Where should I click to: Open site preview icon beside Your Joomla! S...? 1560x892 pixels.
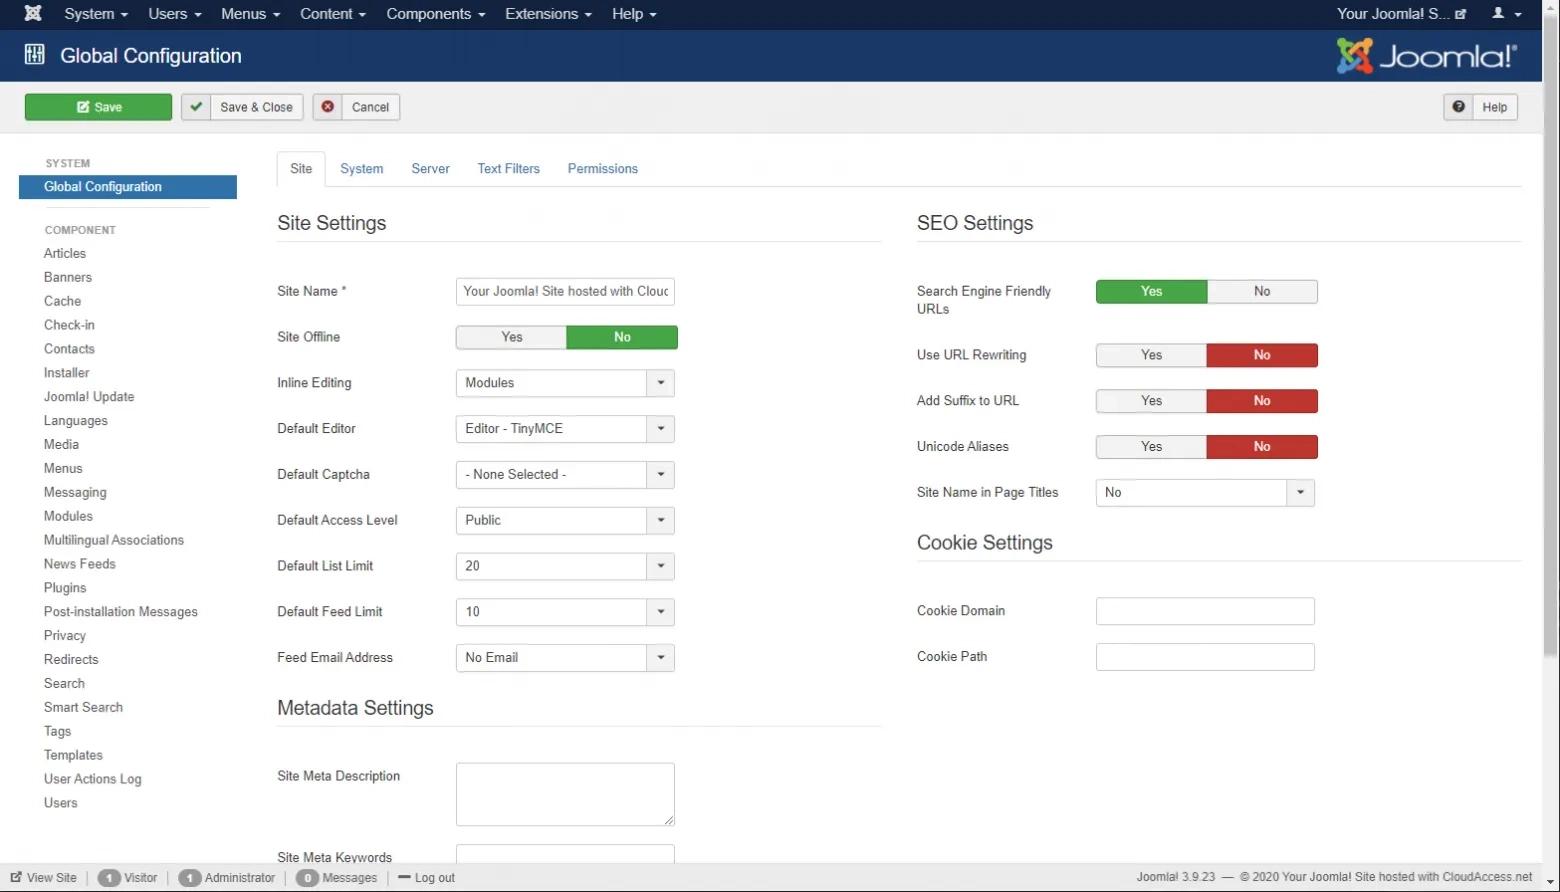tap(1460, 14)
